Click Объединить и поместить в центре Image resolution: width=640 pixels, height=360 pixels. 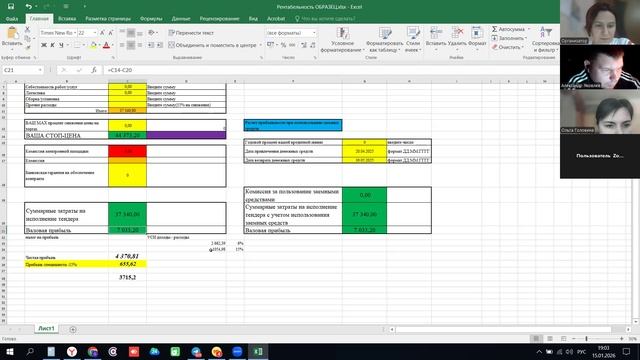tap(212, 45)
